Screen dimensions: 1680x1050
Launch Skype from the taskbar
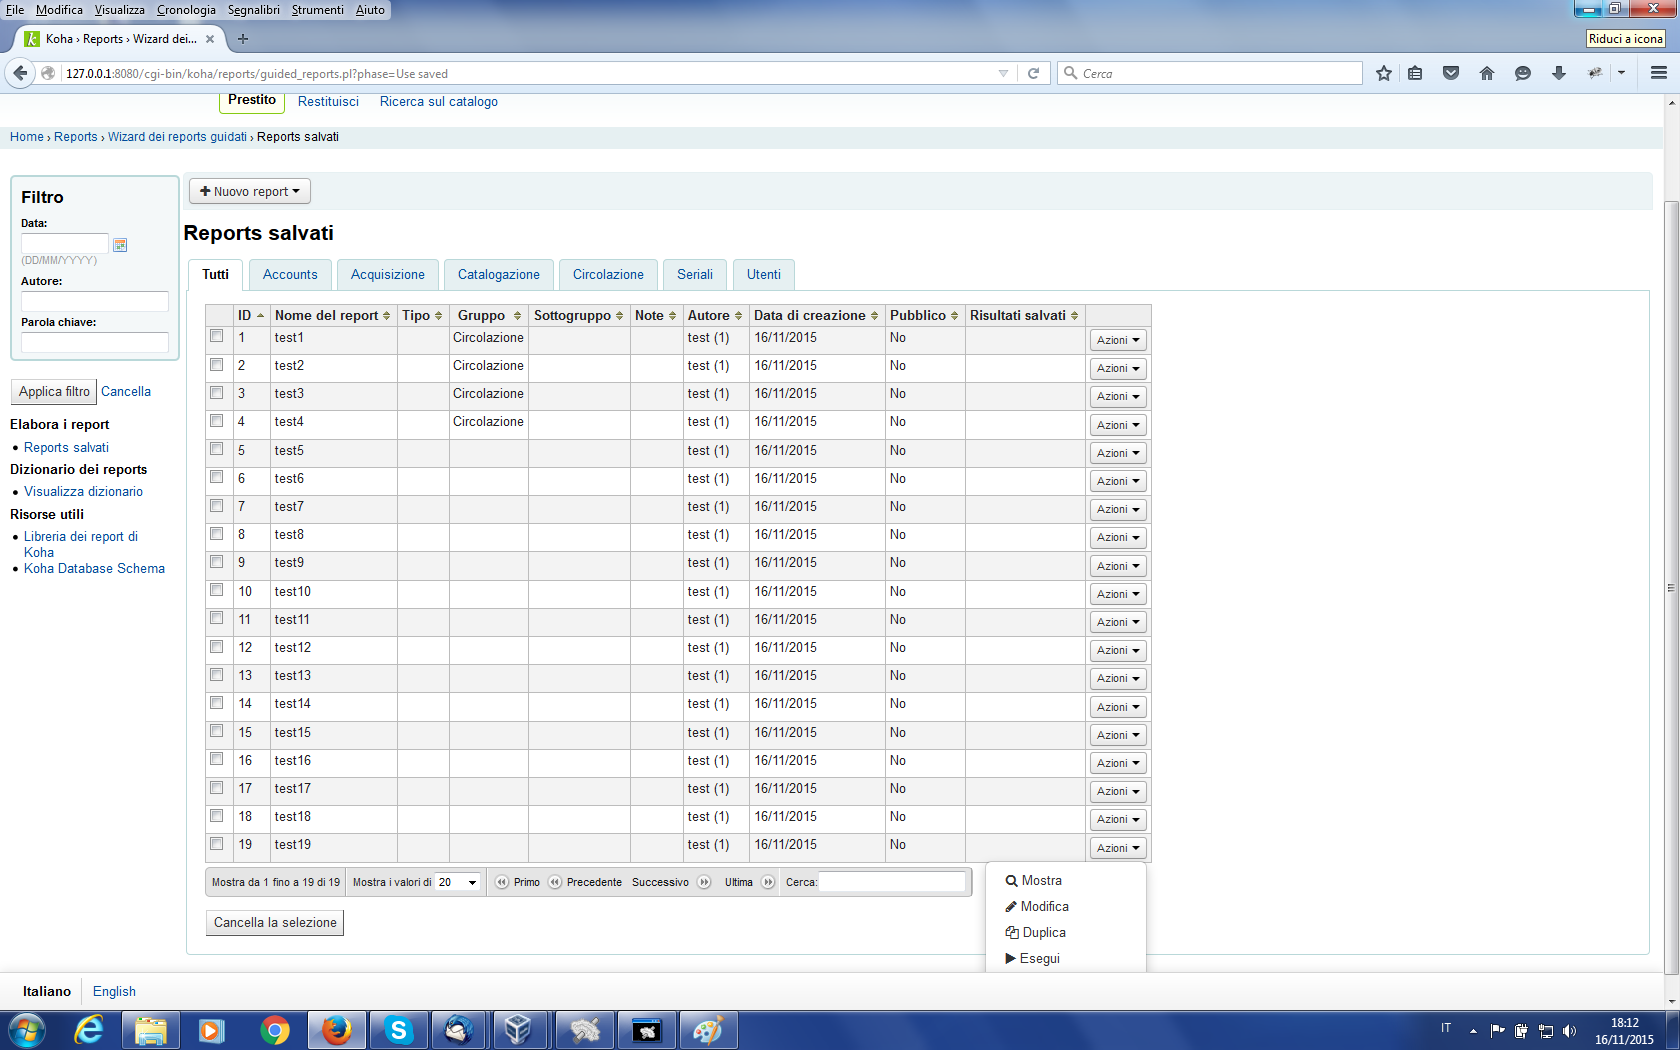click(398, 1030)
